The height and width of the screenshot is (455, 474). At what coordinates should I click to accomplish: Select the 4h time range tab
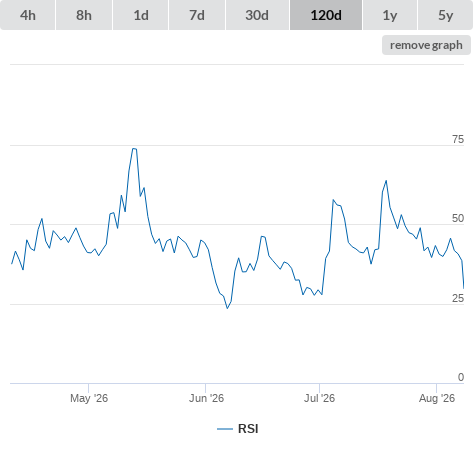(28, 15)
